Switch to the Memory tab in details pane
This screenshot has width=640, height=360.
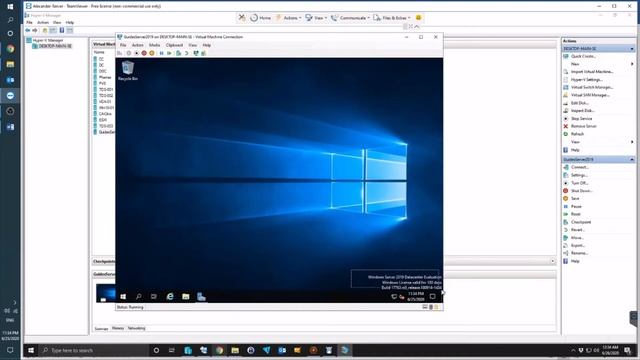point(118,328)
